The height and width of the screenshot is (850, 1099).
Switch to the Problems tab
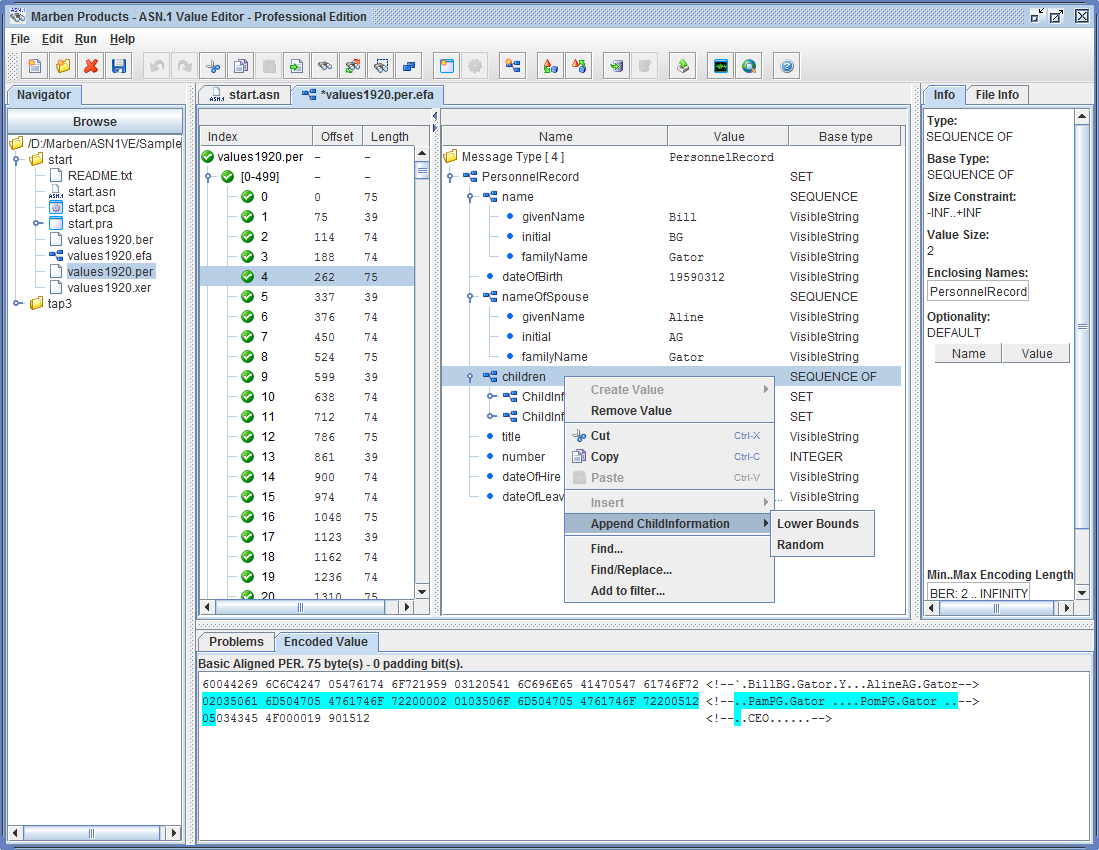point(236,642)
